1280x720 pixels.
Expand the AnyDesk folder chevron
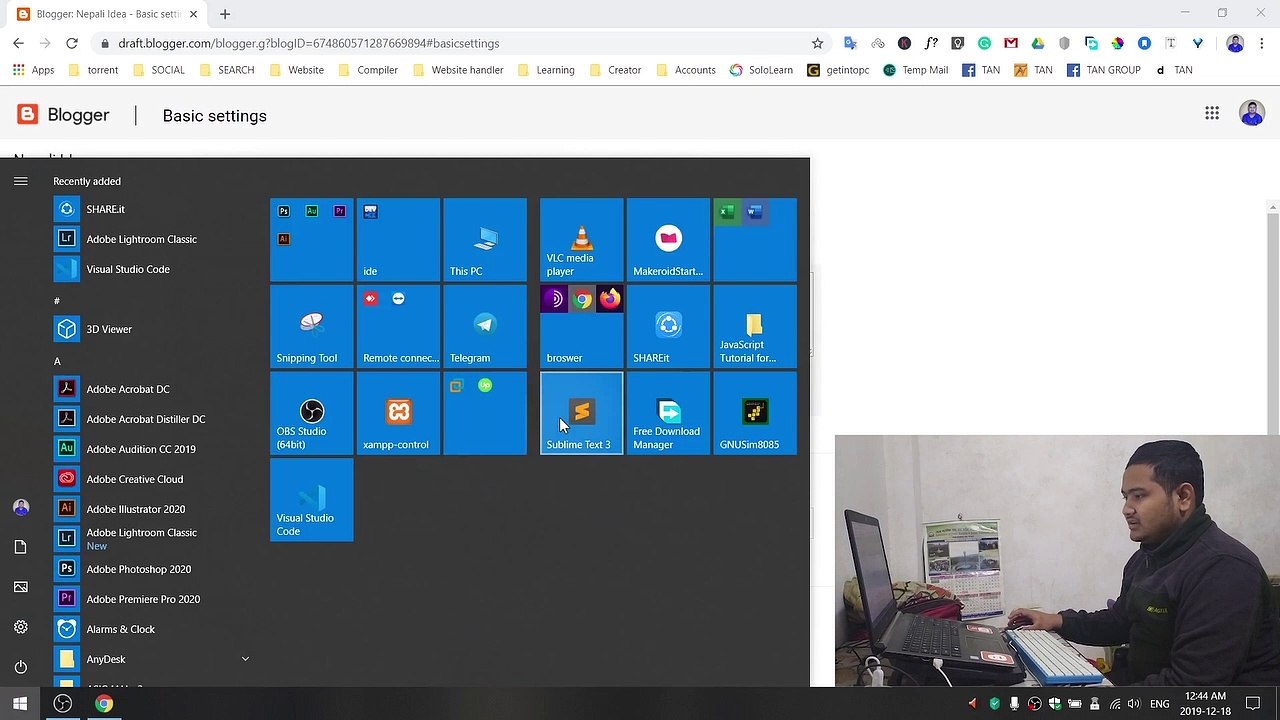(245, 659)
